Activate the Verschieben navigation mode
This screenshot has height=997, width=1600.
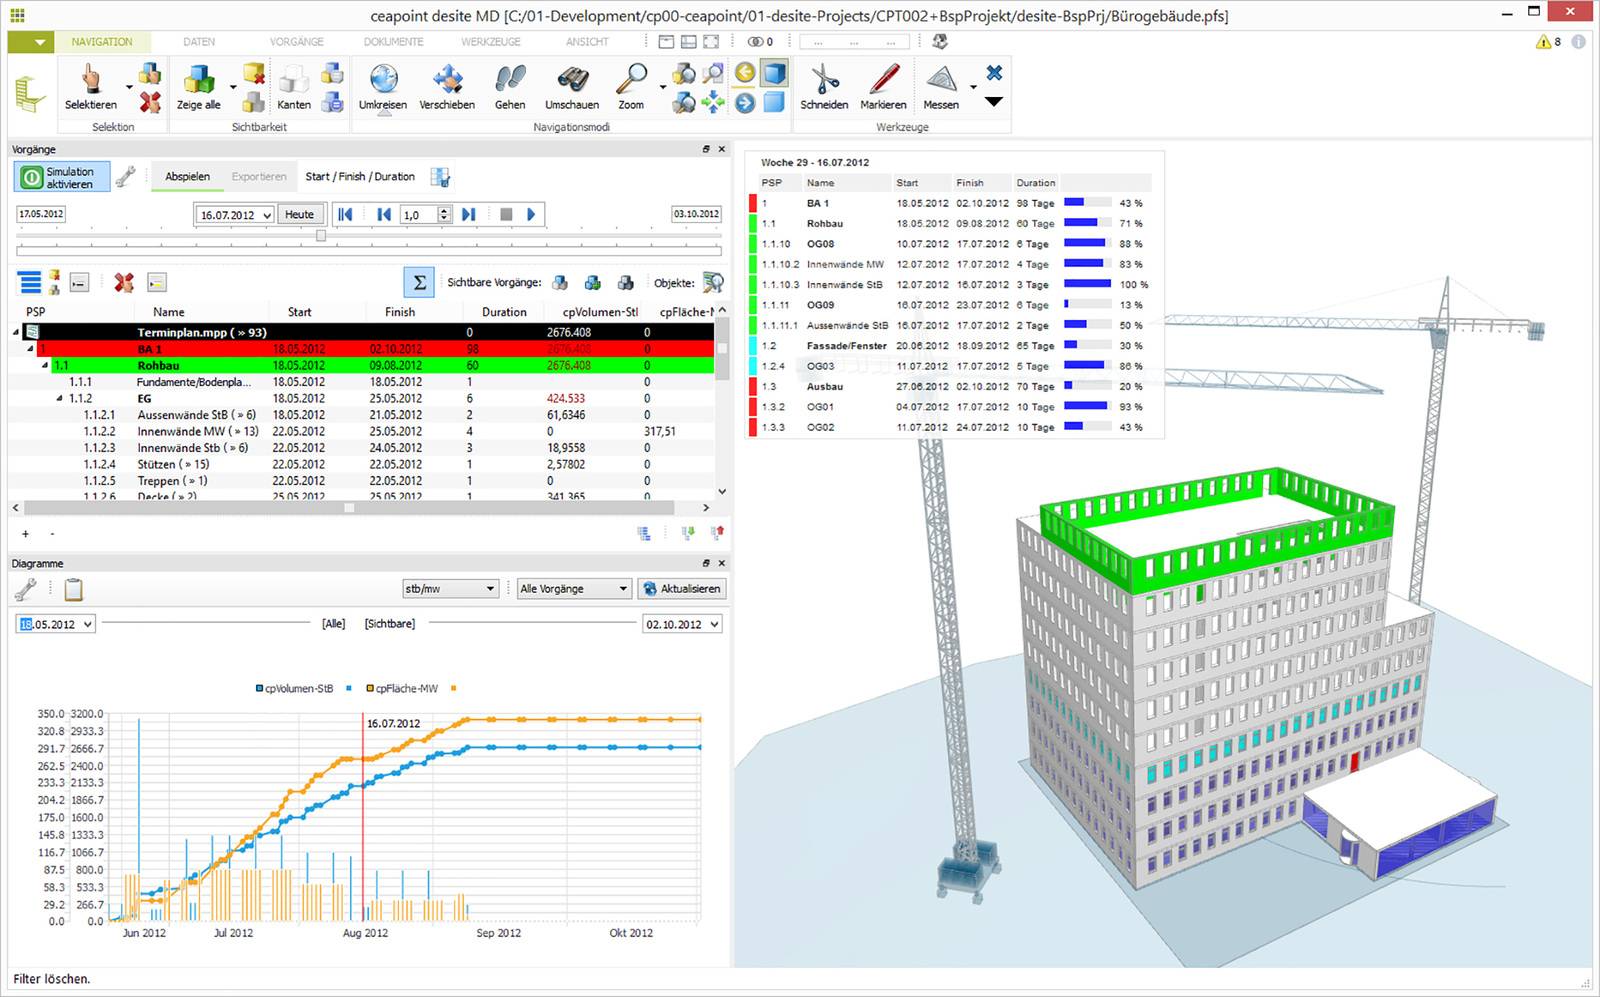pos(447,88)
